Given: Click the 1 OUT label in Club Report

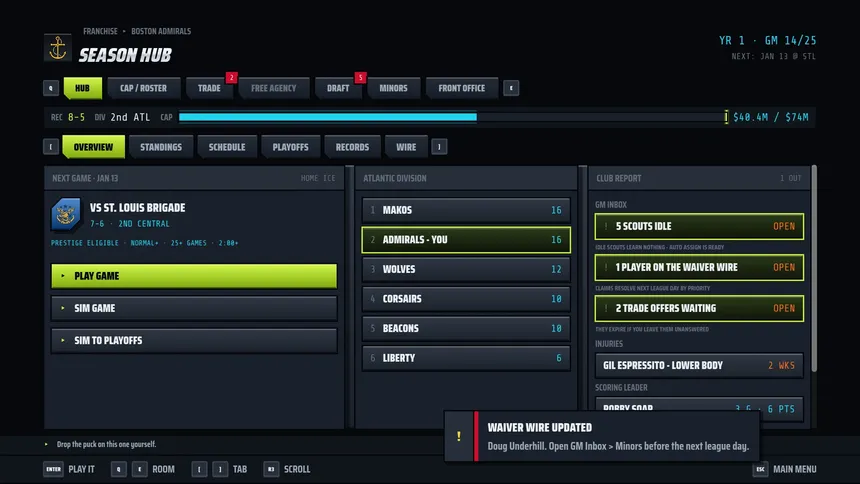Looking at the screenshot, I should 790,178.
